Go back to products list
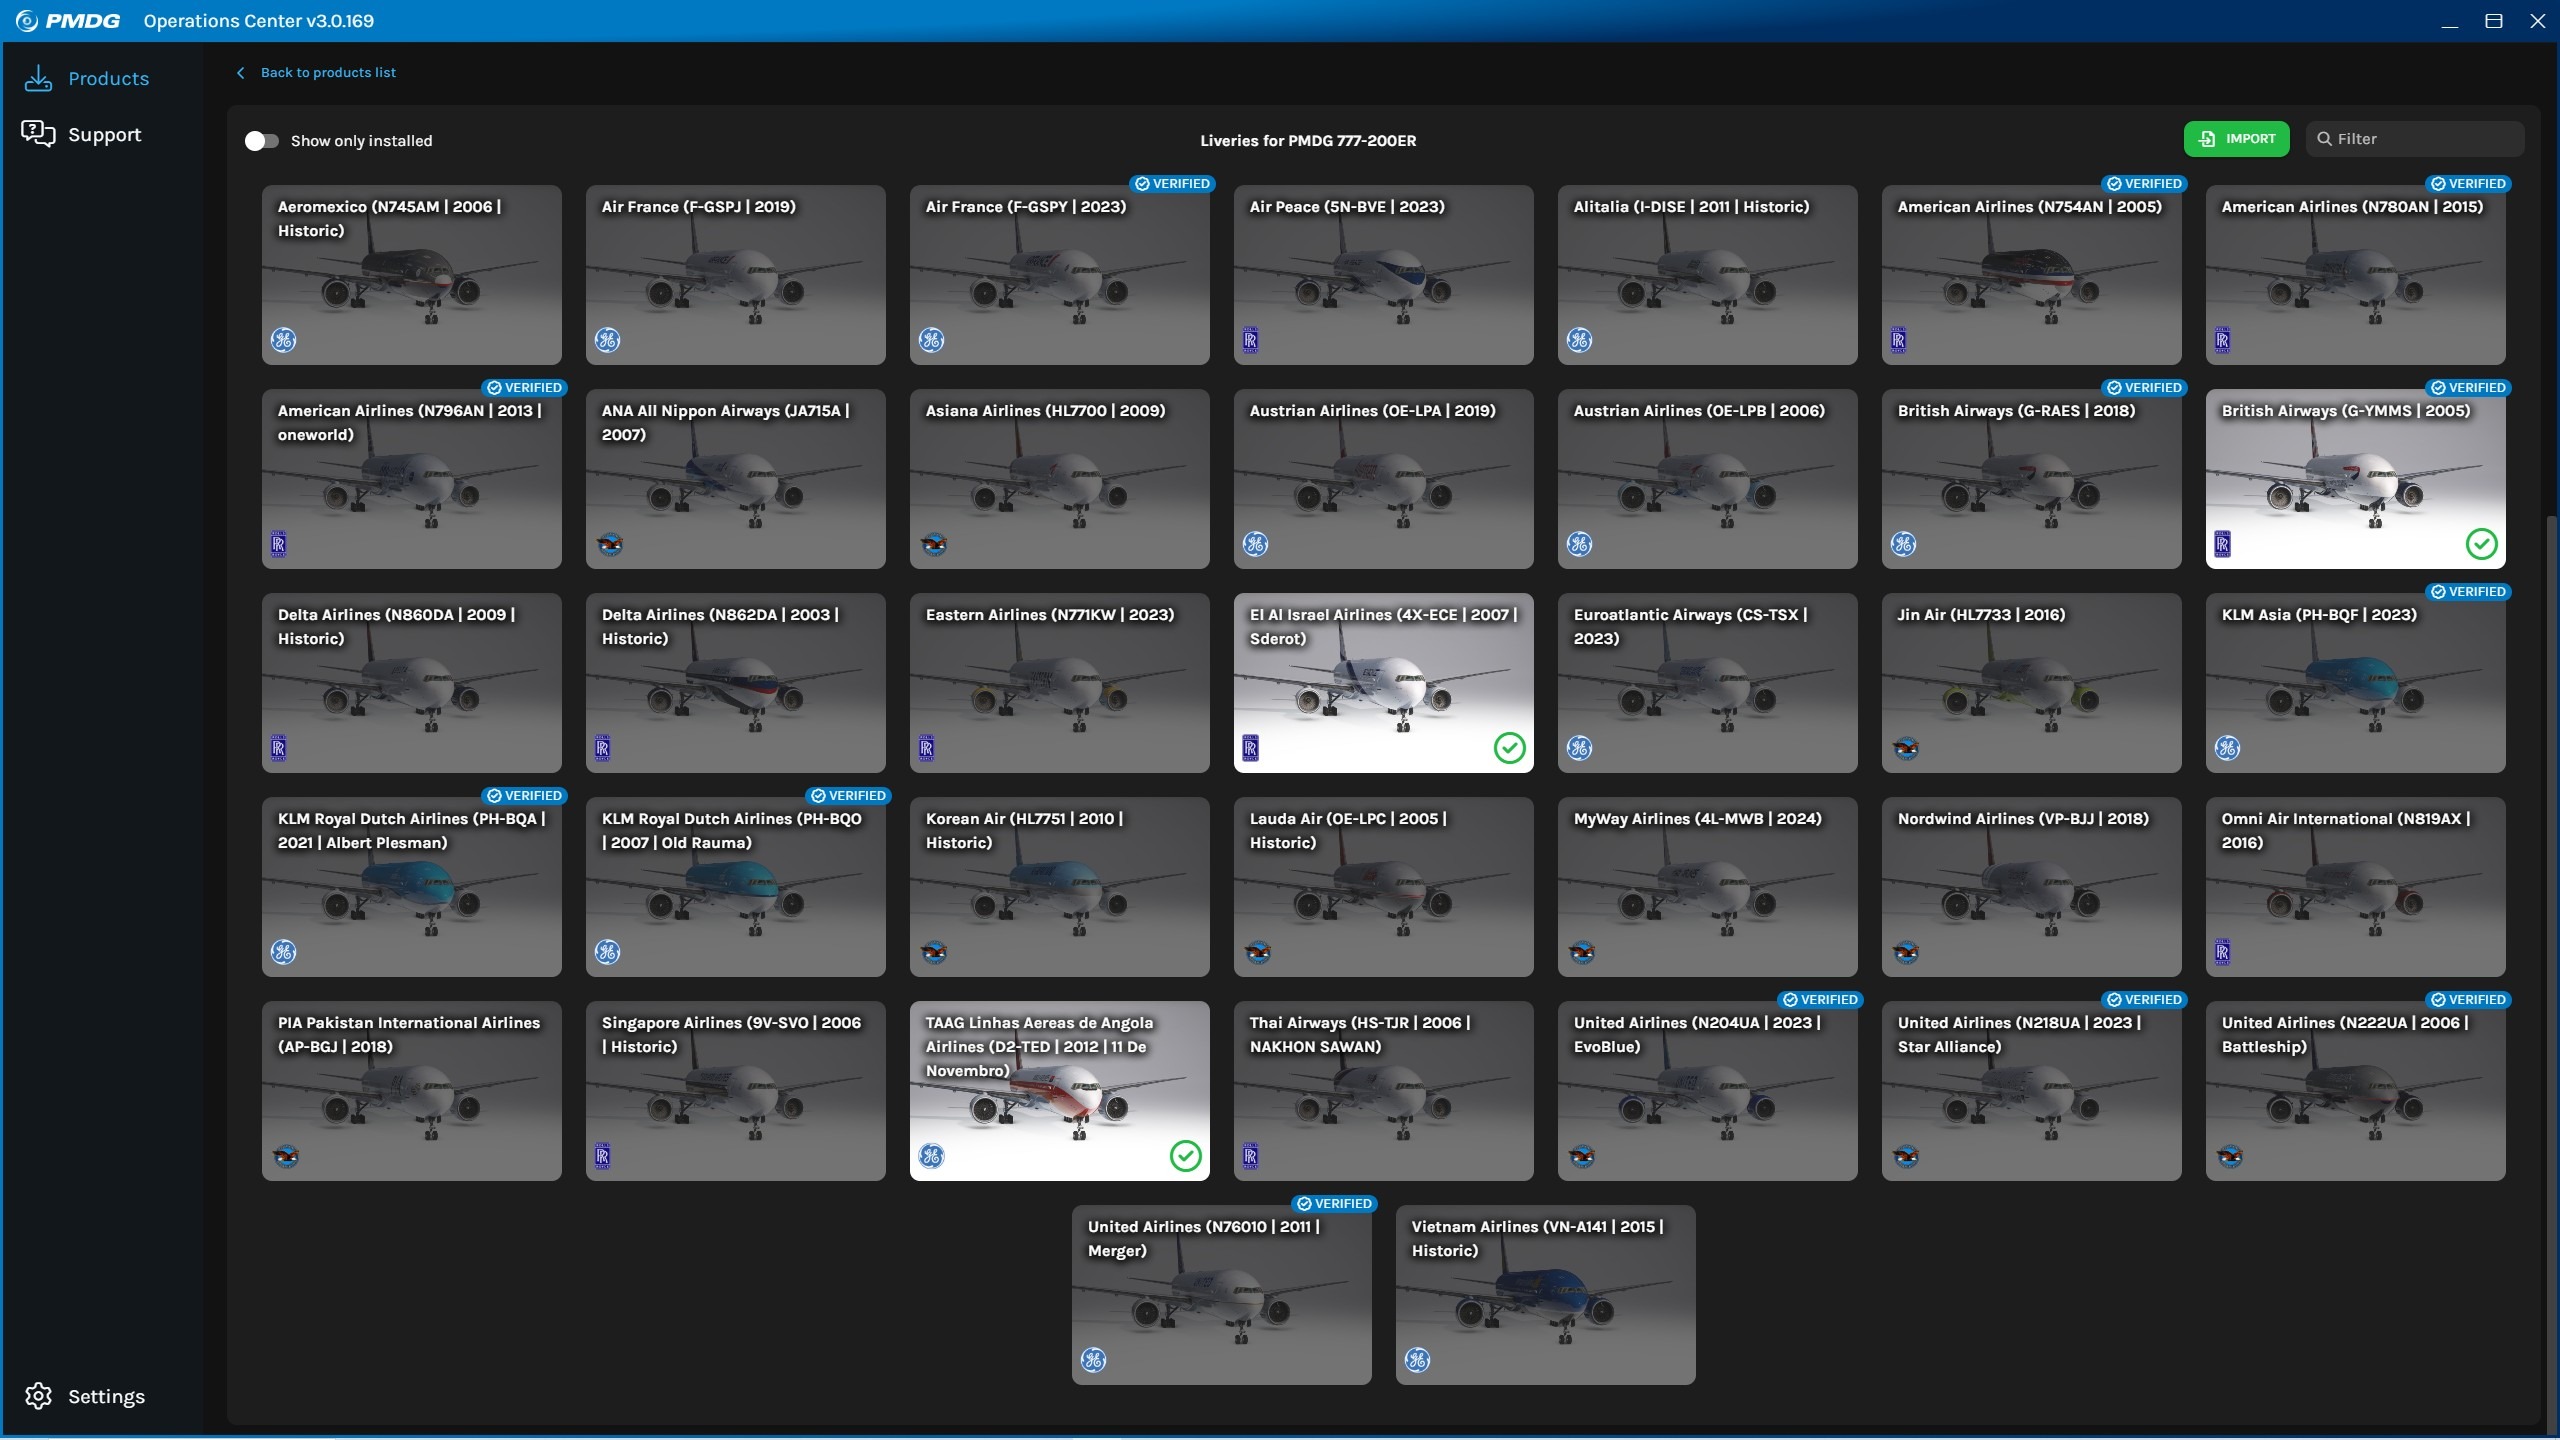 click(328, 73)
